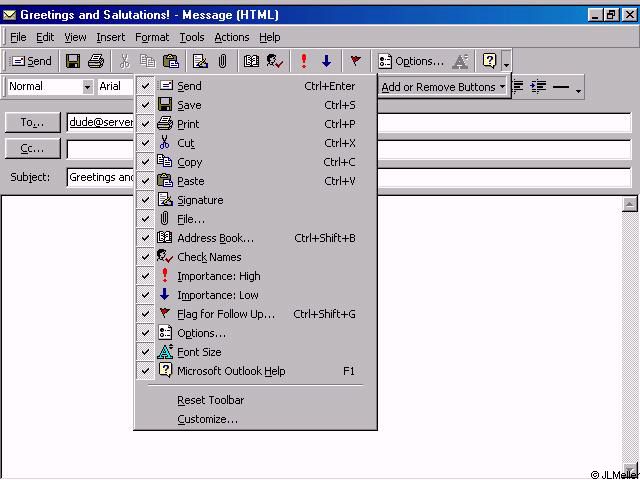Click the Cc input field
The height and width of the screenshot is (480, 640).
100,149
